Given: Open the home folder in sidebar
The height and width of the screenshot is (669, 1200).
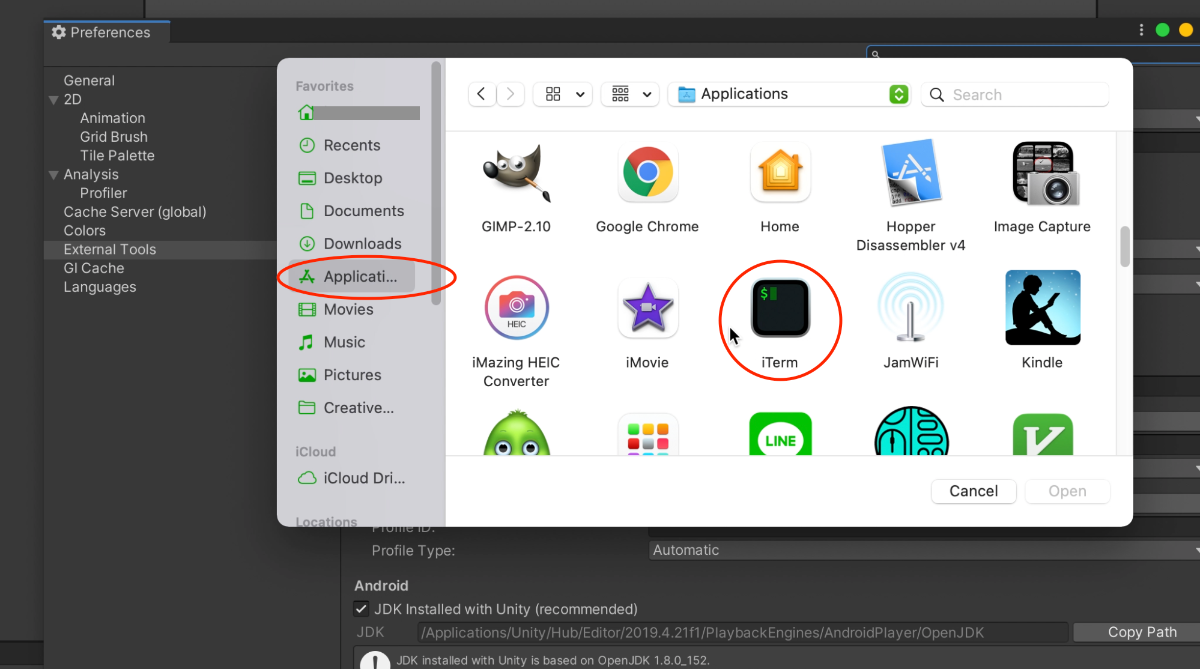Looking at the screenshot, I should pos(358,113).
